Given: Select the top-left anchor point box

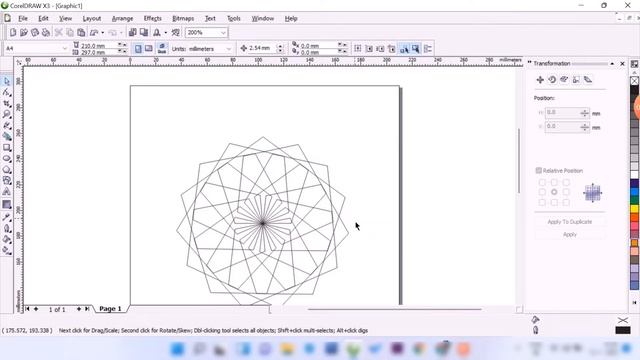Looking at the screenshot, I should [542, 182].
